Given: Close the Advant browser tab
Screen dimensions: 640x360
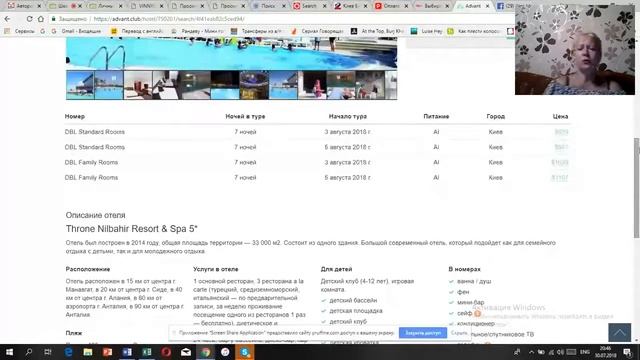Looking at the screenshot, I should tap(487, 6).
